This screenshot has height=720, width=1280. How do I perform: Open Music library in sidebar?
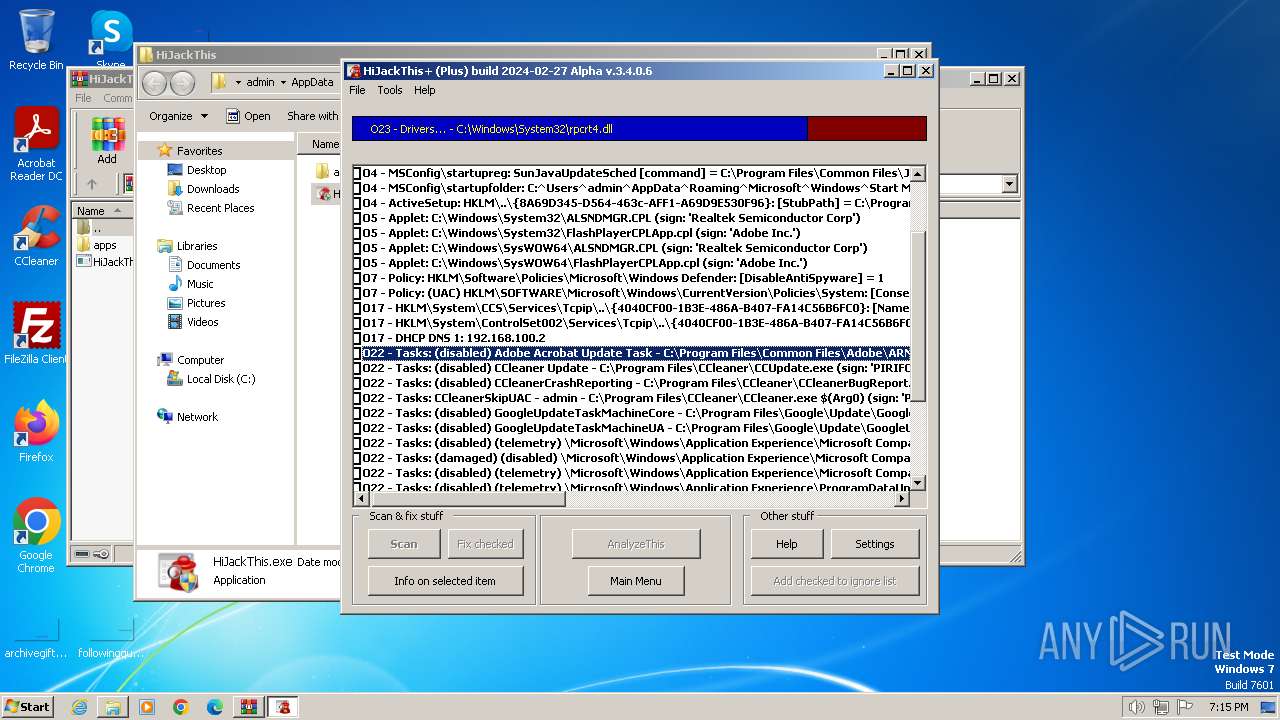[x=200, y=284]
